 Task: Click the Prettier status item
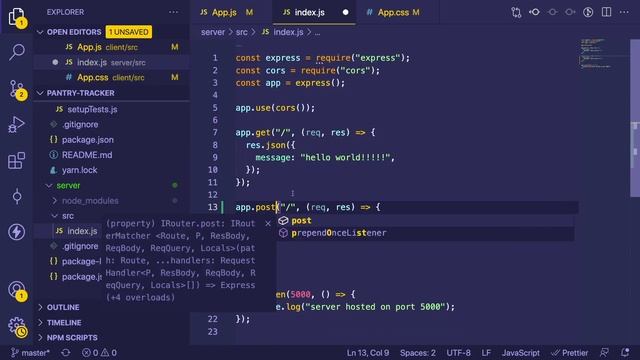570,353
